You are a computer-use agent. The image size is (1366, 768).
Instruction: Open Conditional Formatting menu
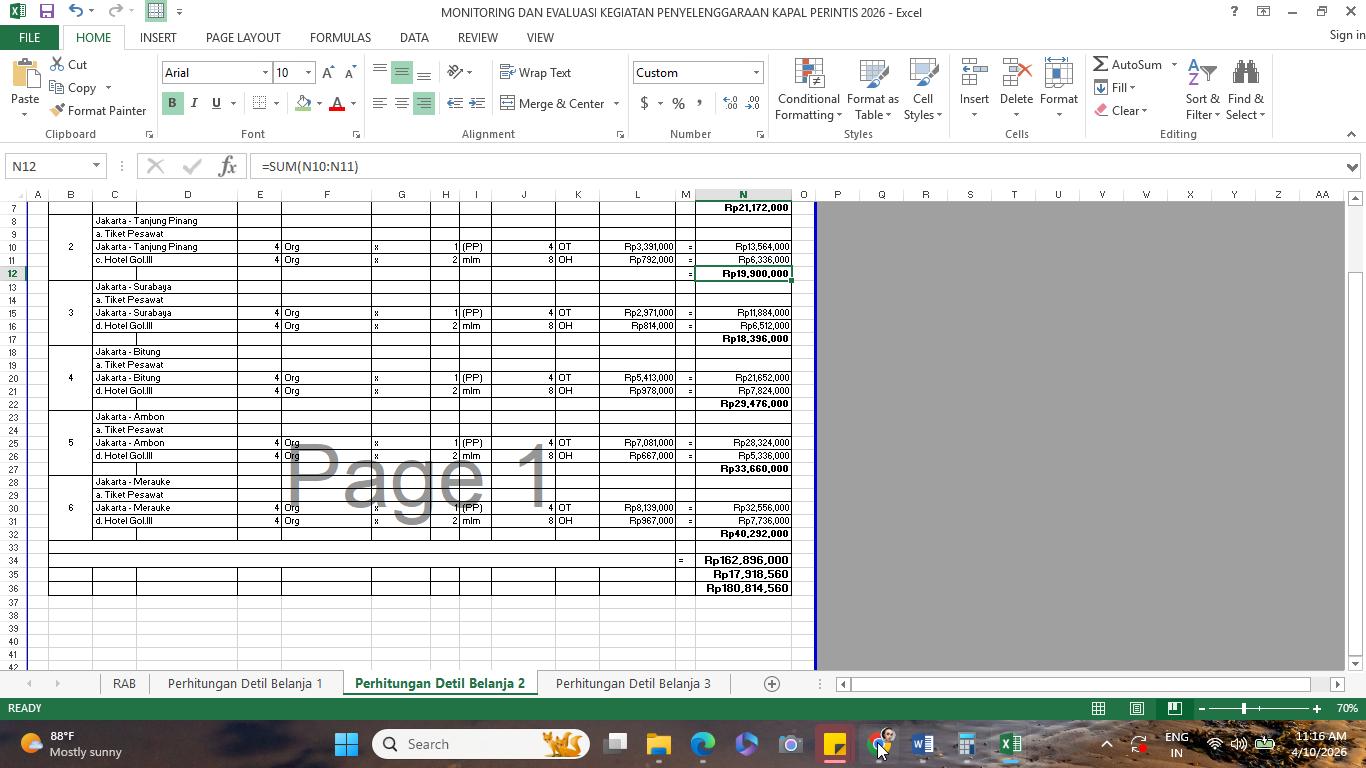809,90
